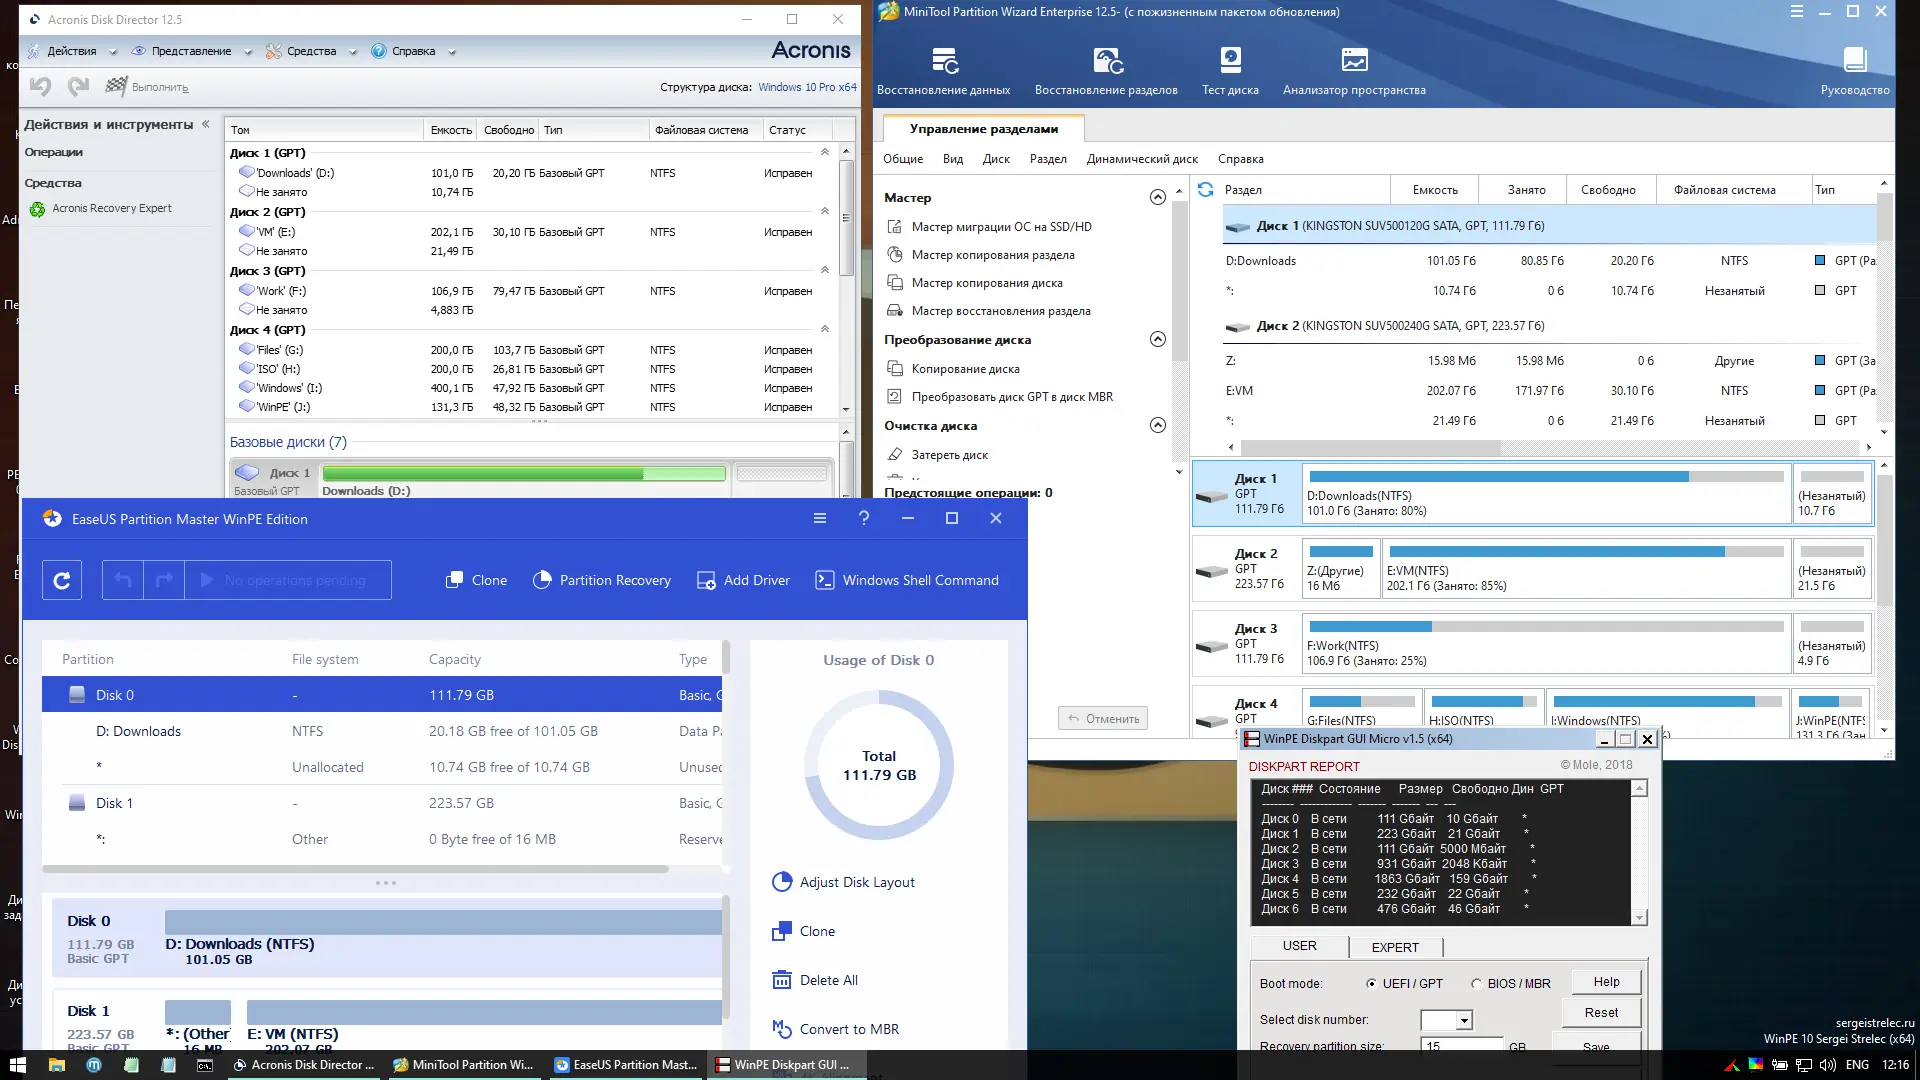Select the BIOS / MBR boot mode

click(x=1476, y=984)
